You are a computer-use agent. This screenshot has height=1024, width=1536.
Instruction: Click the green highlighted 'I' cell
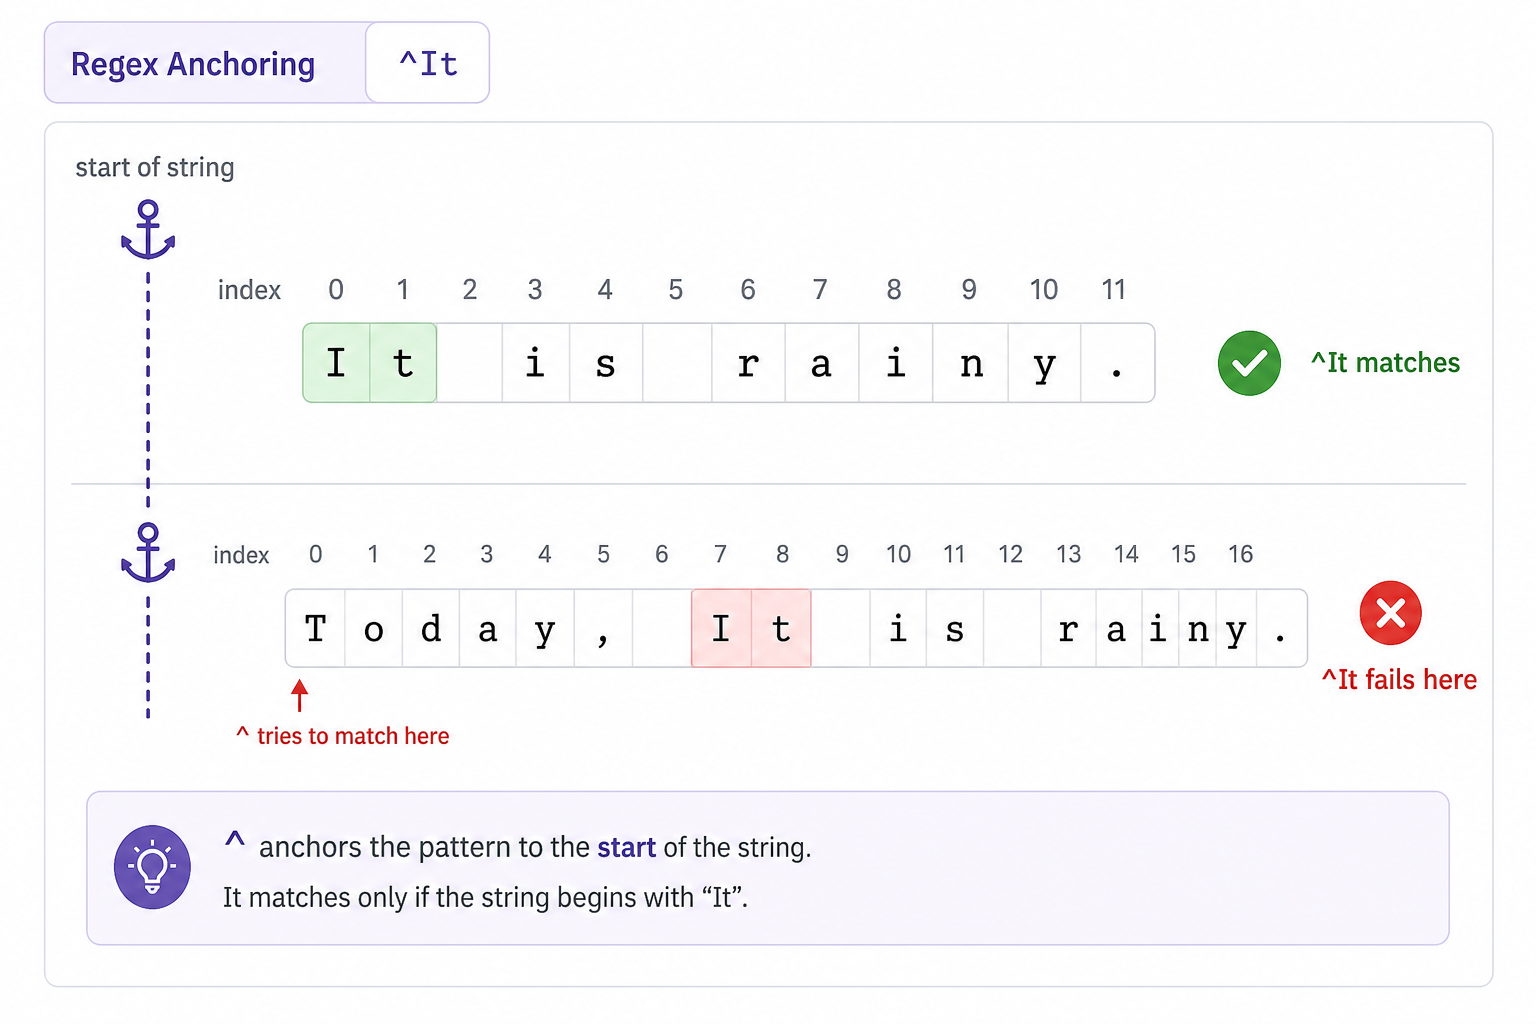tap(336, 363)
